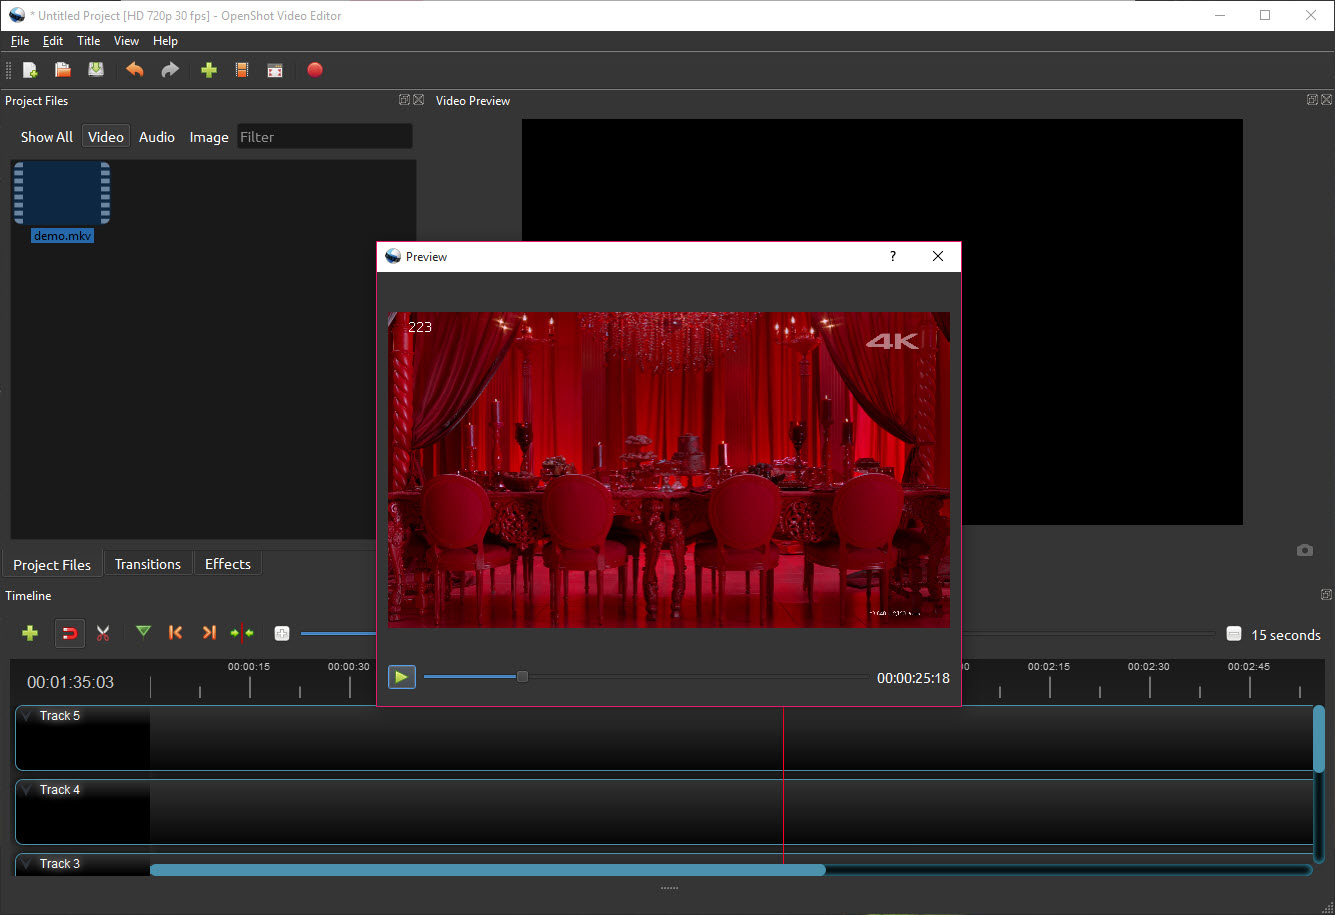Collapse Track 3 with its arrow
1335x915 pixels.
27,864
